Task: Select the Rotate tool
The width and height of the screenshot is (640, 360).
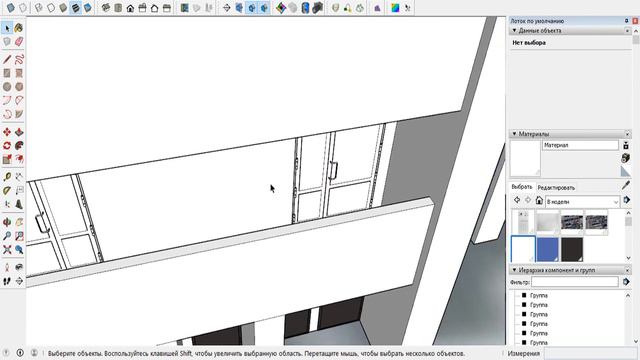Action: [7, 146]
